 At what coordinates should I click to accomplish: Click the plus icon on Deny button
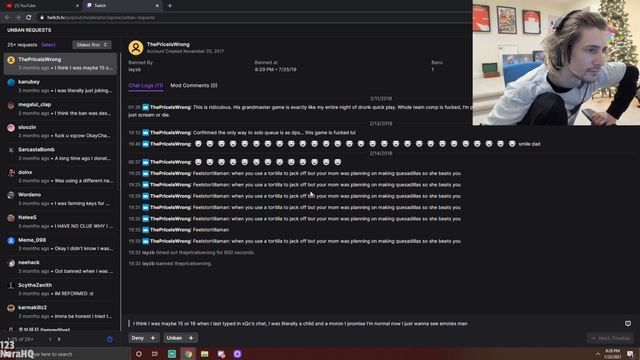tap(153, 338)
